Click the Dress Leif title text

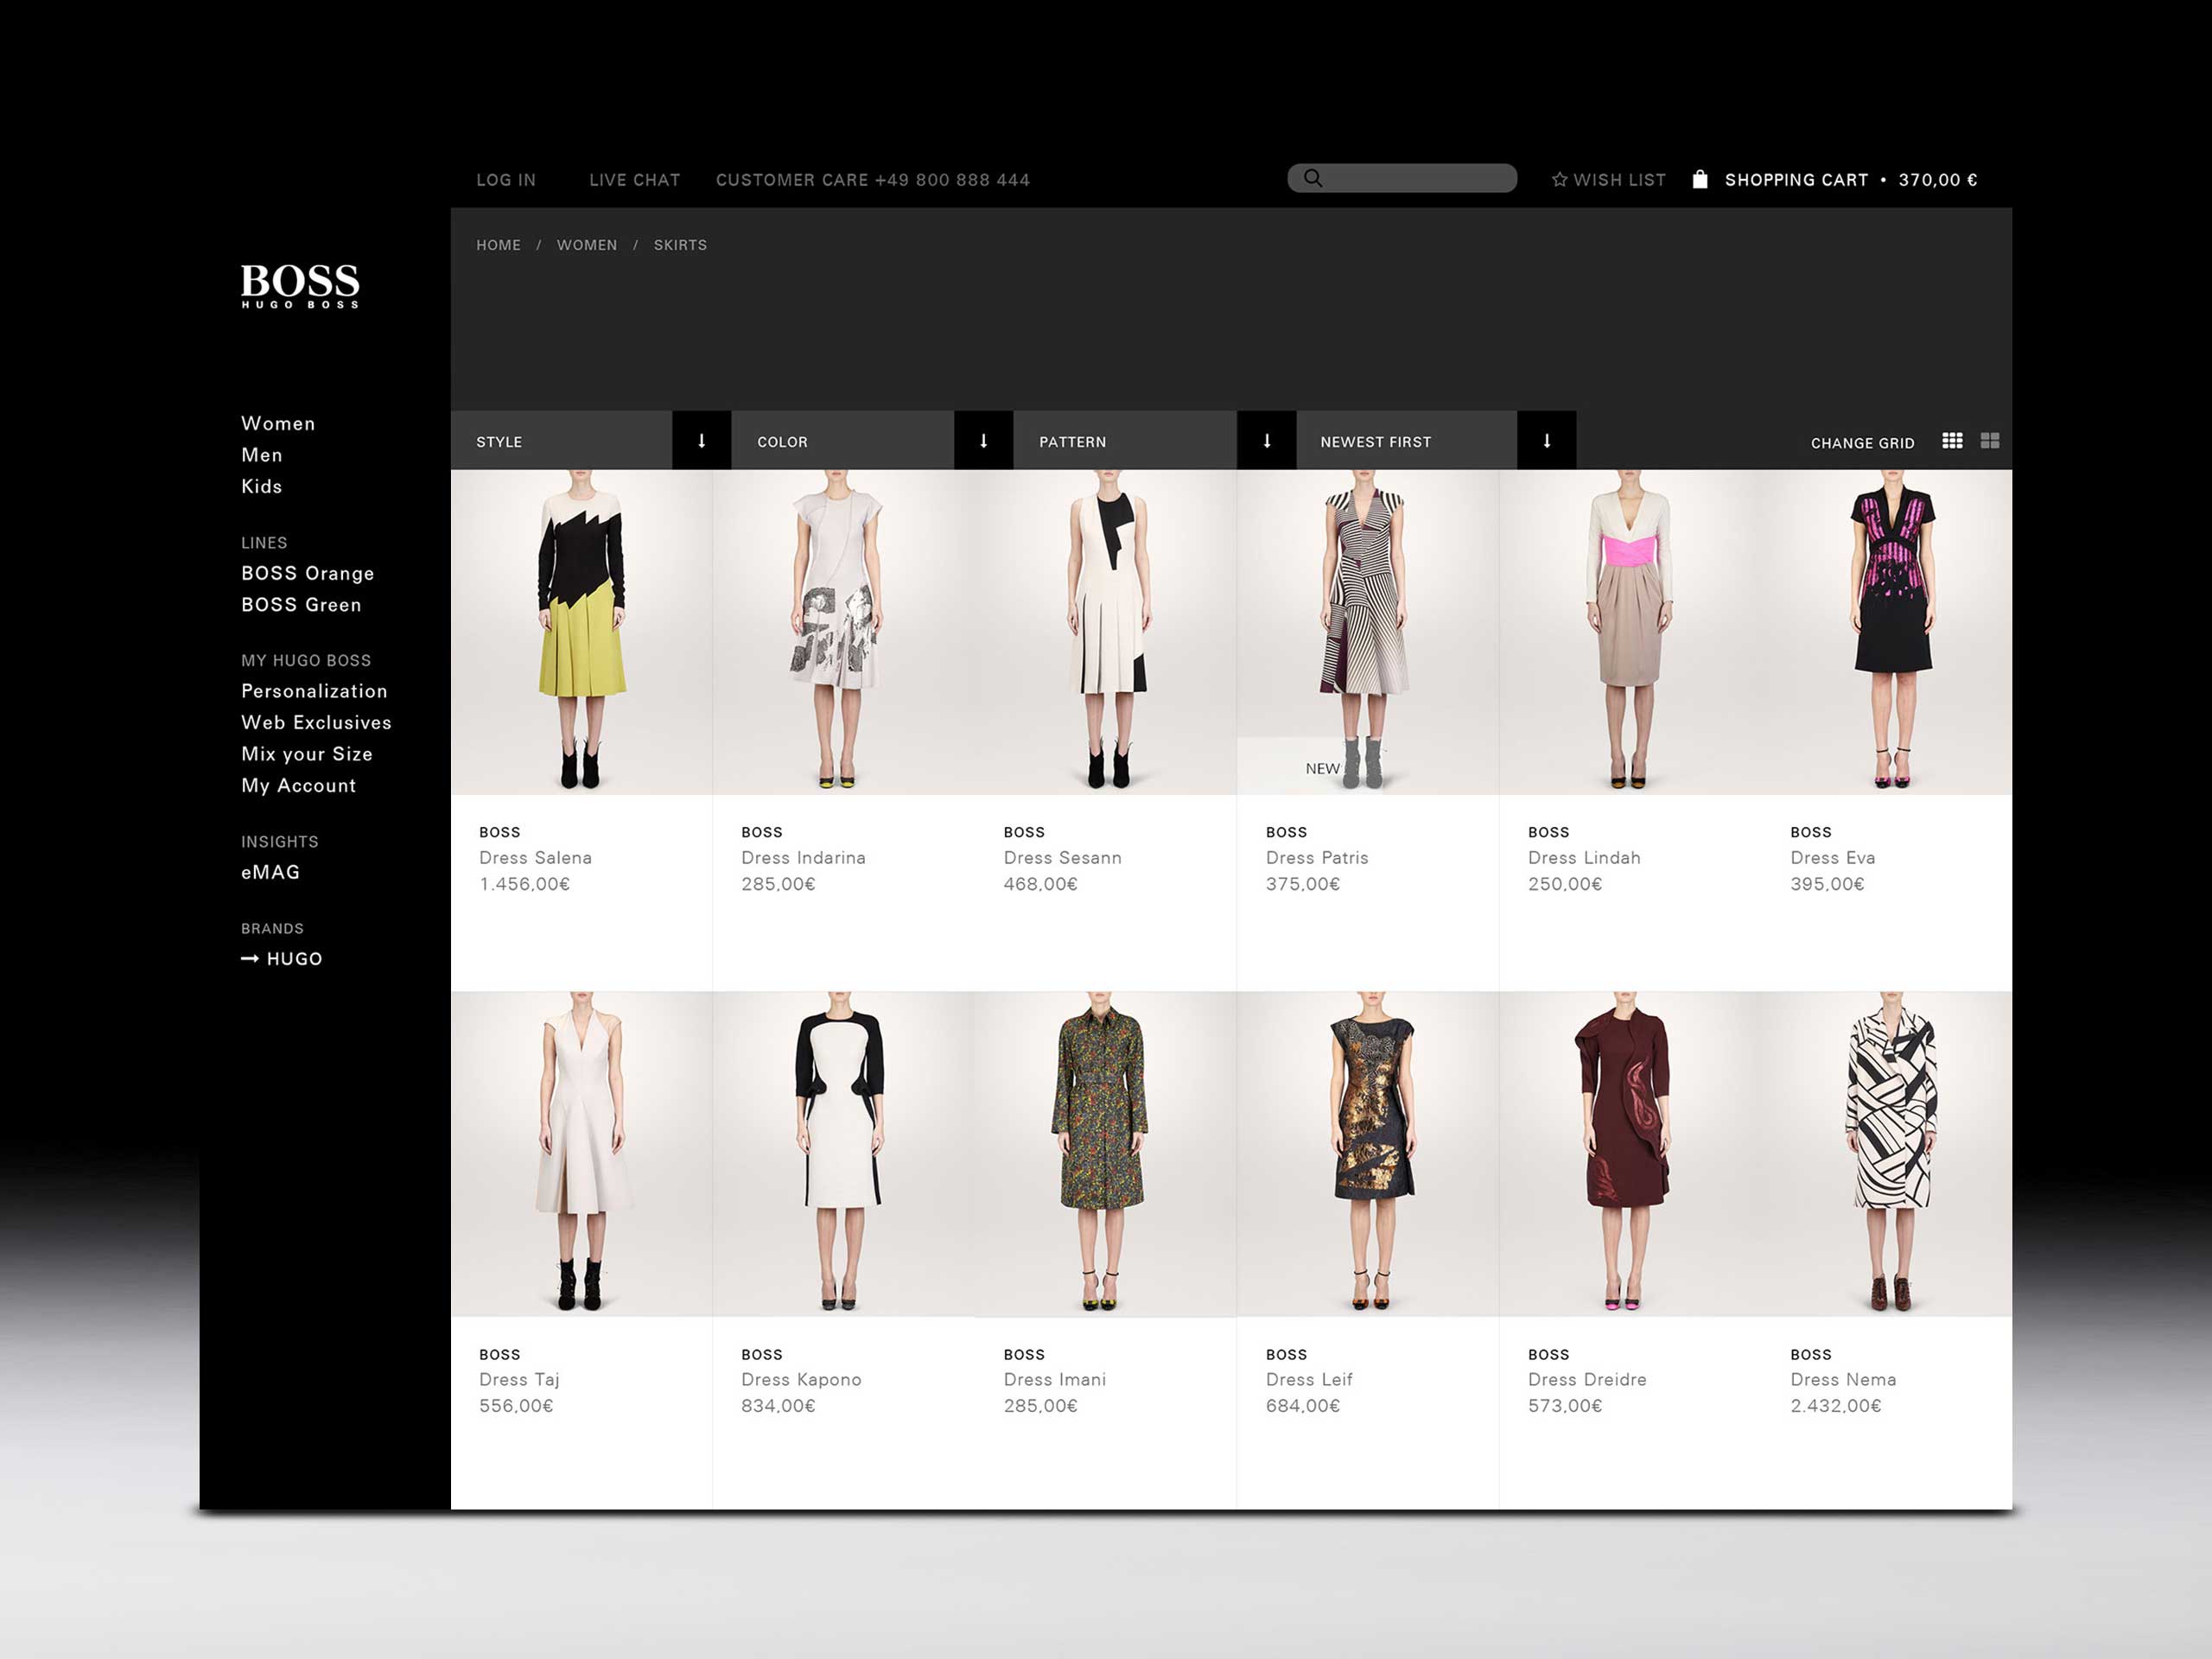pyautogui.click(x=1309, y=1380)
